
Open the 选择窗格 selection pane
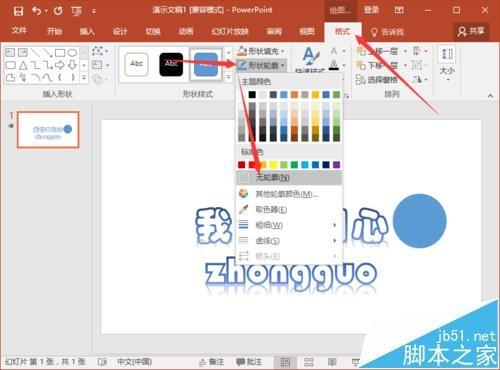377,79
